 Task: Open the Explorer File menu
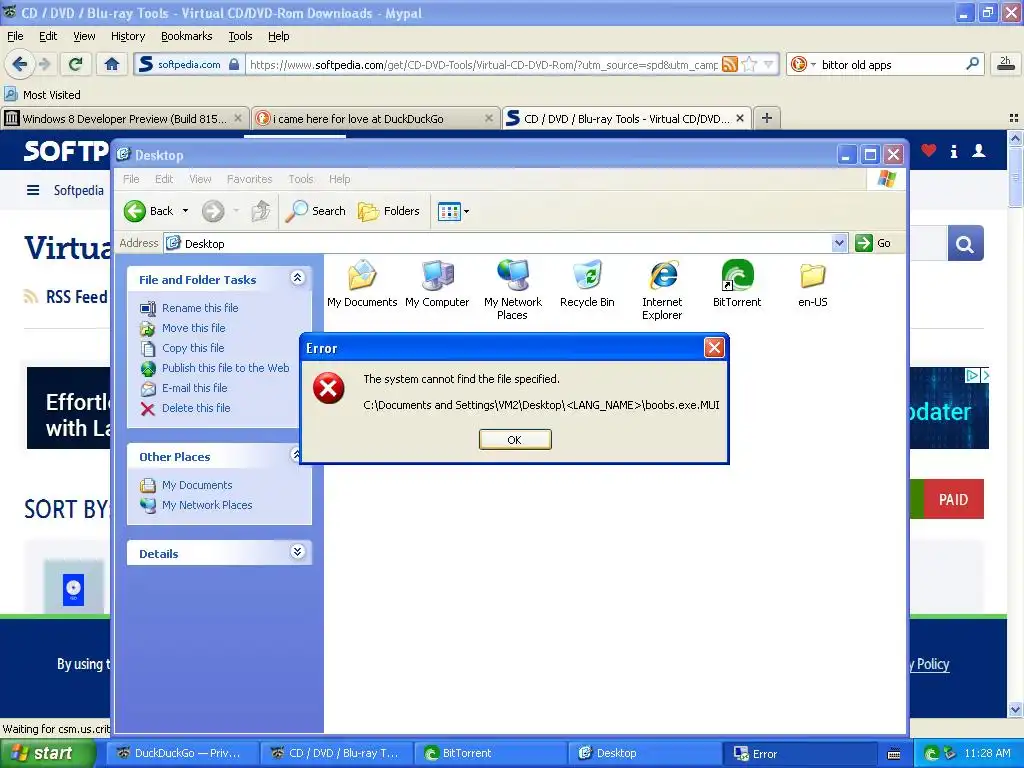coord(131,179)
